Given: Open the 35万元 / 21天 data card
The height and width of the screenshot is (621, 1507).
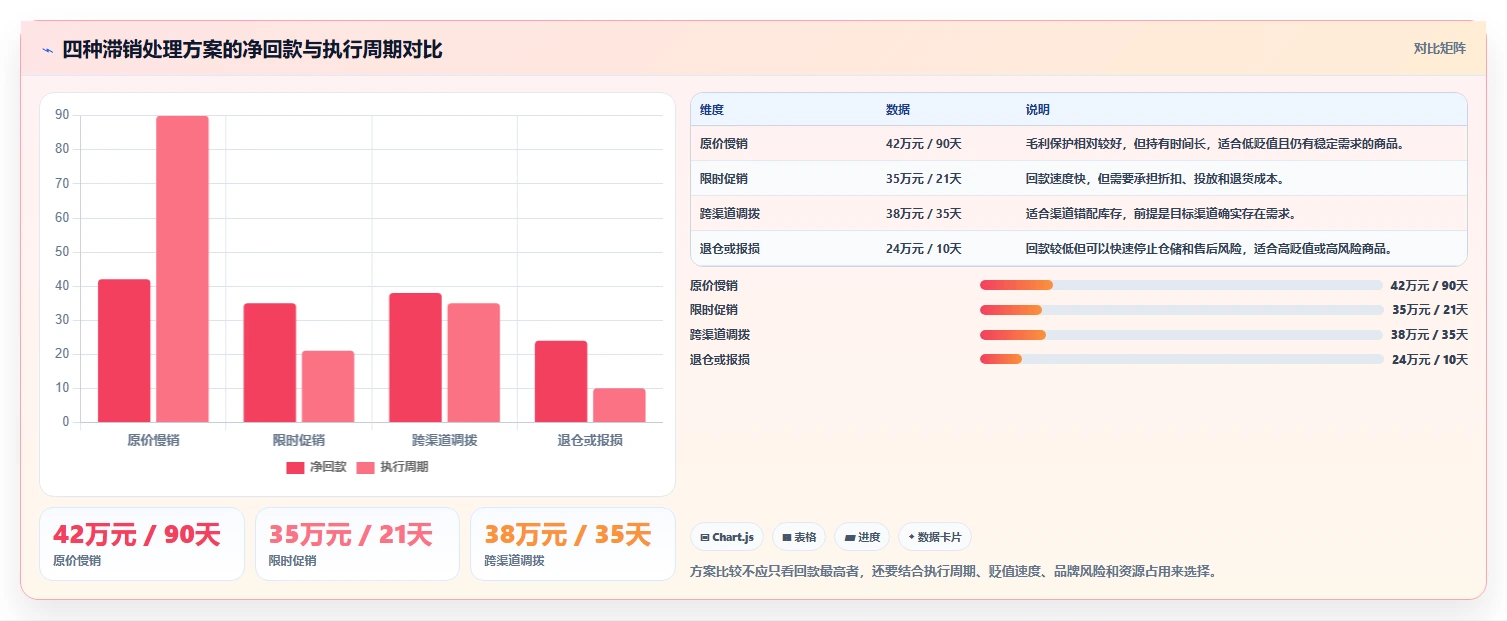Looking at the screenshot, I should click(357, 544).
